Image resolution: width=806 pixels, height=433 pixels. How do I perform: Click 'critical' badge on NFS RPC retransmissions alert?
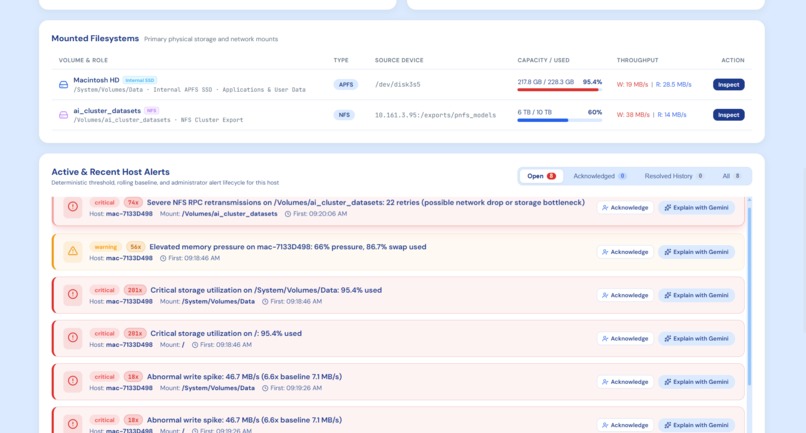coord(104,203)
